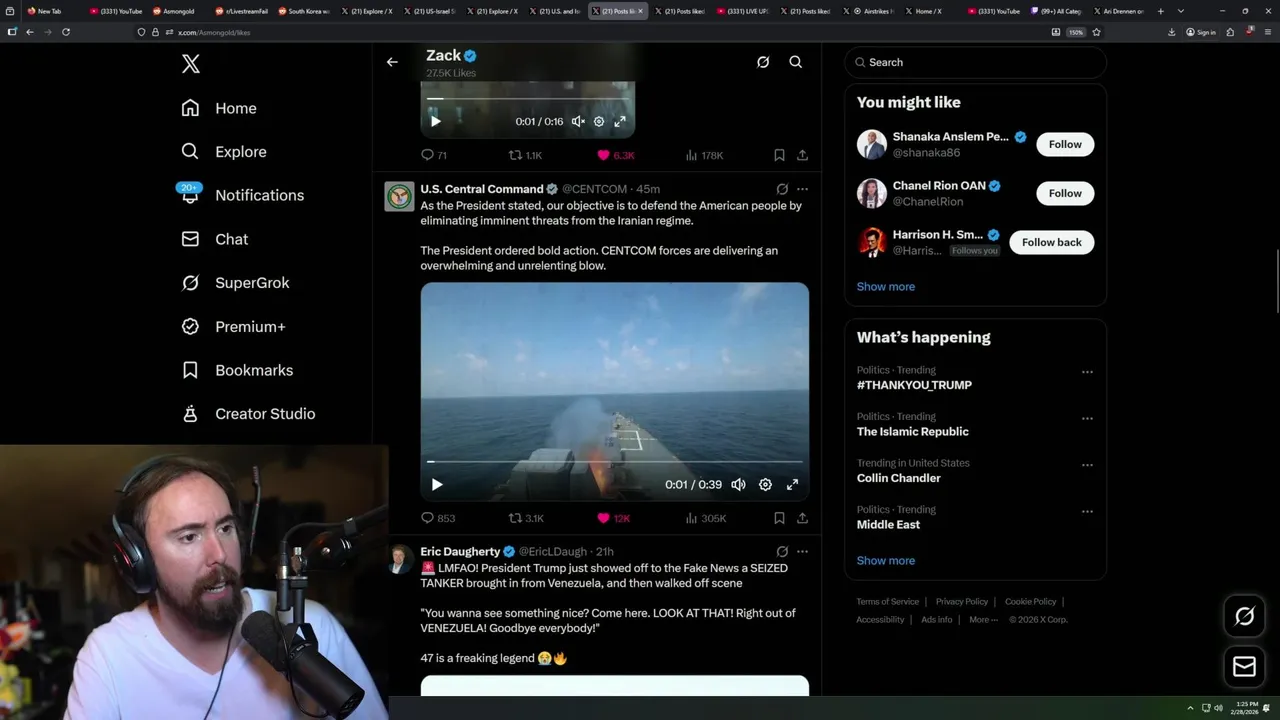
Task: View analytics showing 178K views
Action: pos(704,155)
